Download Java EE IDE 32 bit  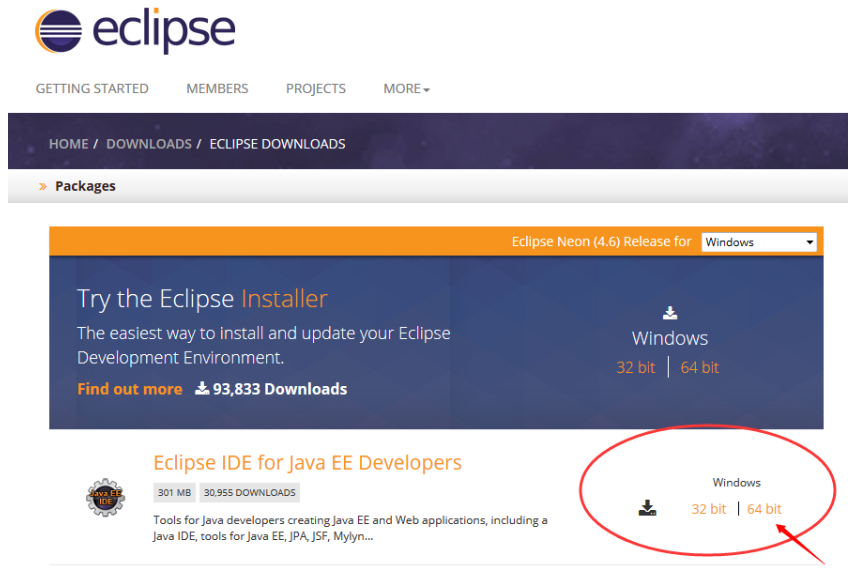tap(708, 509)
